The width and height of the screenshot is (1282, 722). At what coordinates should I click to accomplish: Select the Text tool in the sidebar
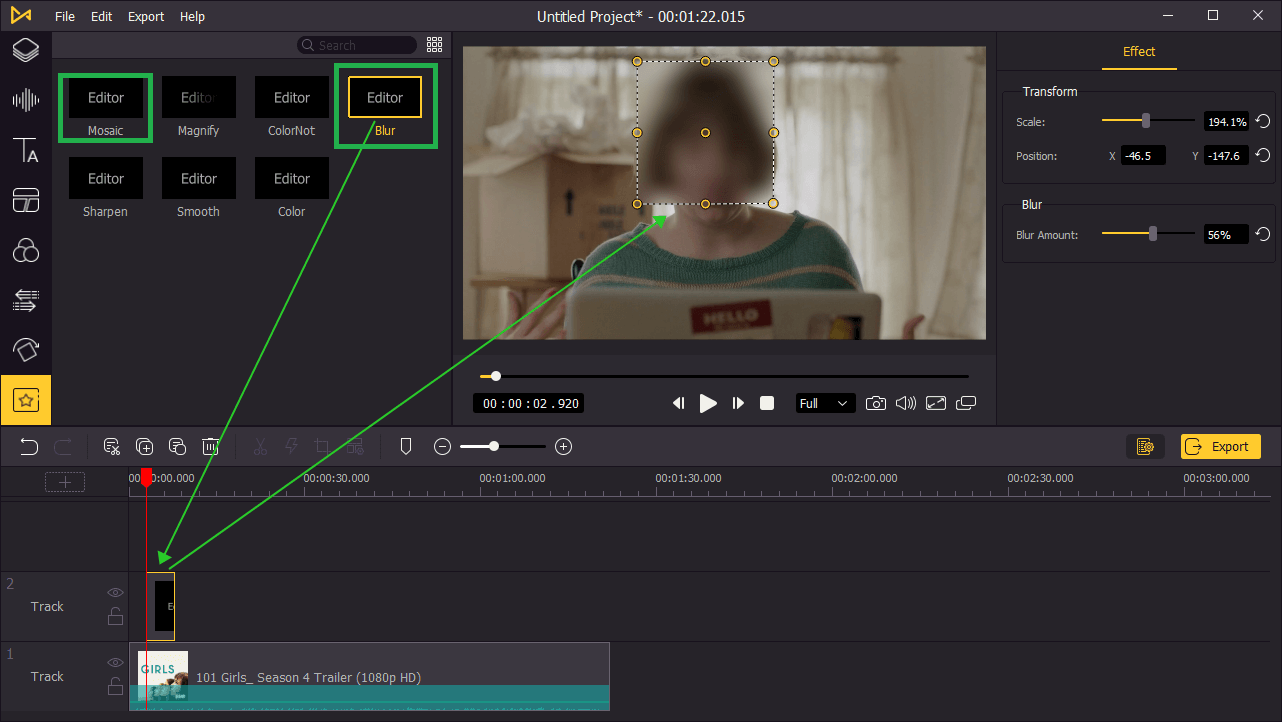[26, 150]
